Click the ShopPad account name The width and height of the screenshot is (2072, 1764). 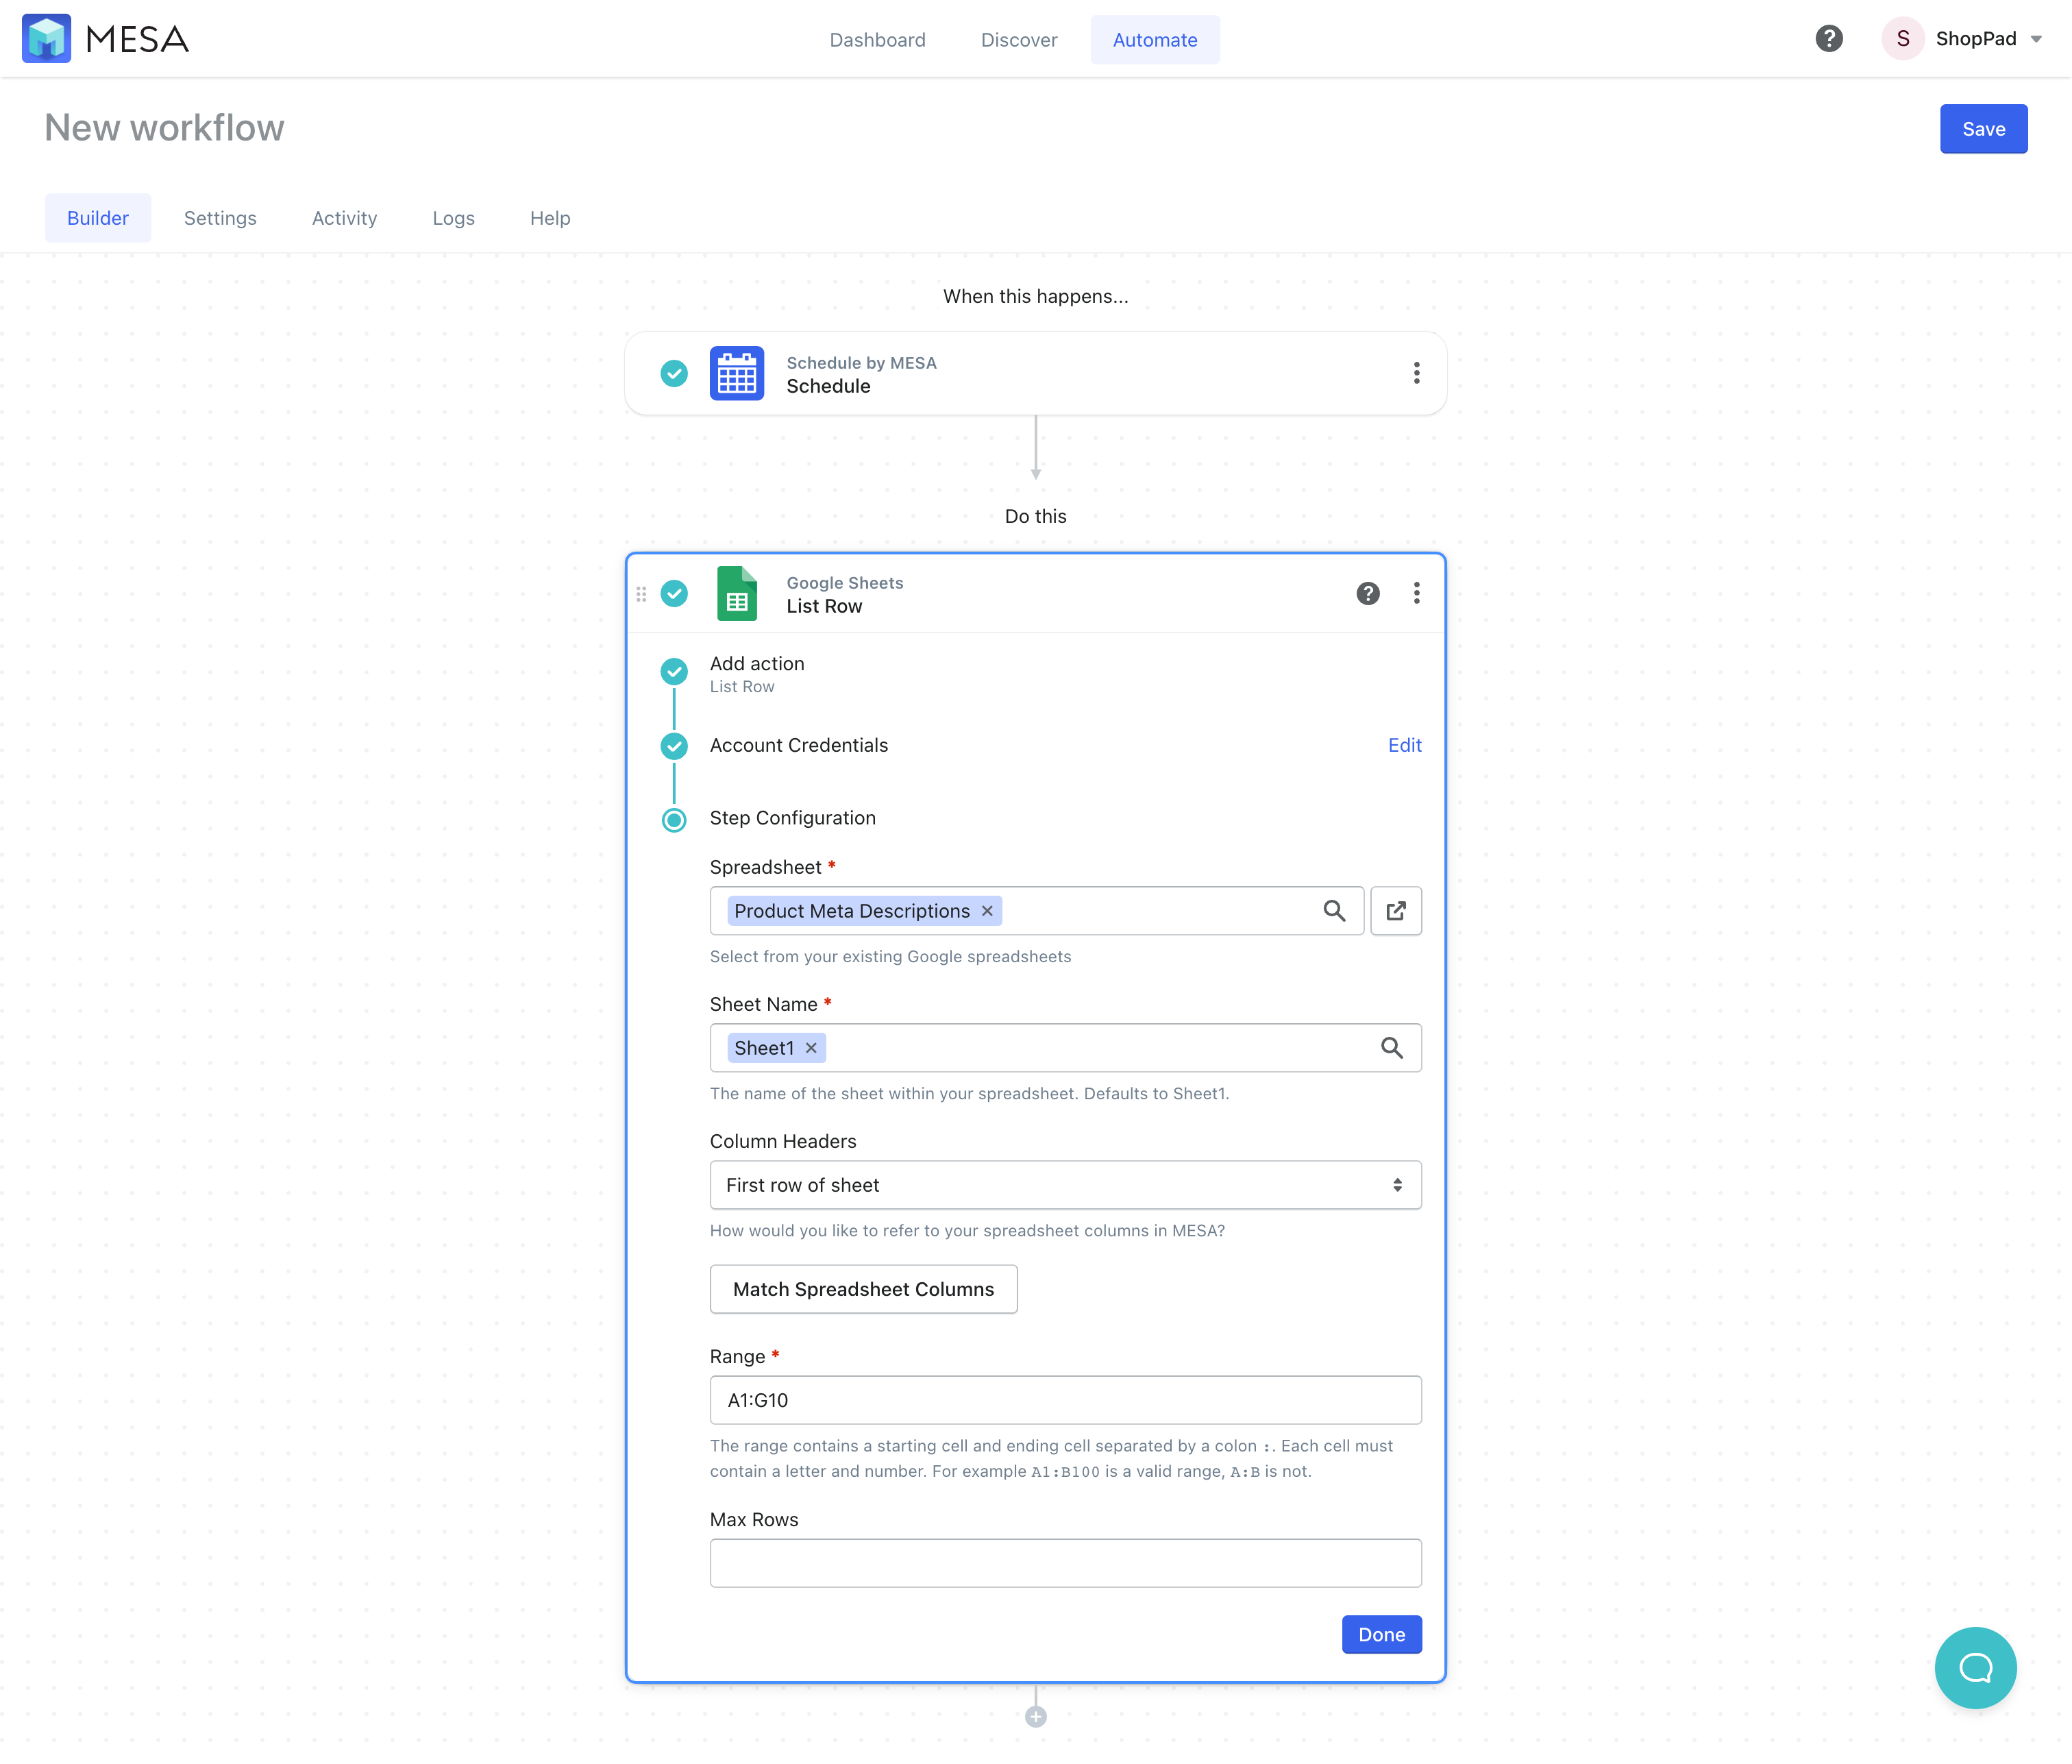[1976, 39]
